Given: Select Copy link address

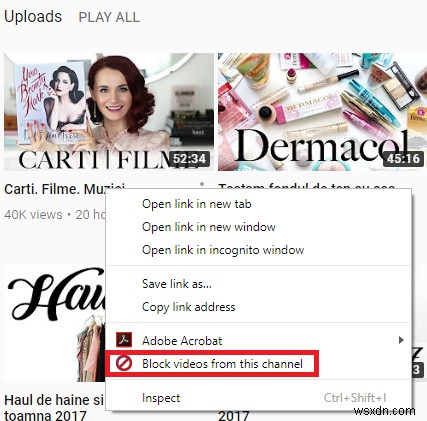Looking at the screenshot, I should pyautogui.click(x=188, y=307).
